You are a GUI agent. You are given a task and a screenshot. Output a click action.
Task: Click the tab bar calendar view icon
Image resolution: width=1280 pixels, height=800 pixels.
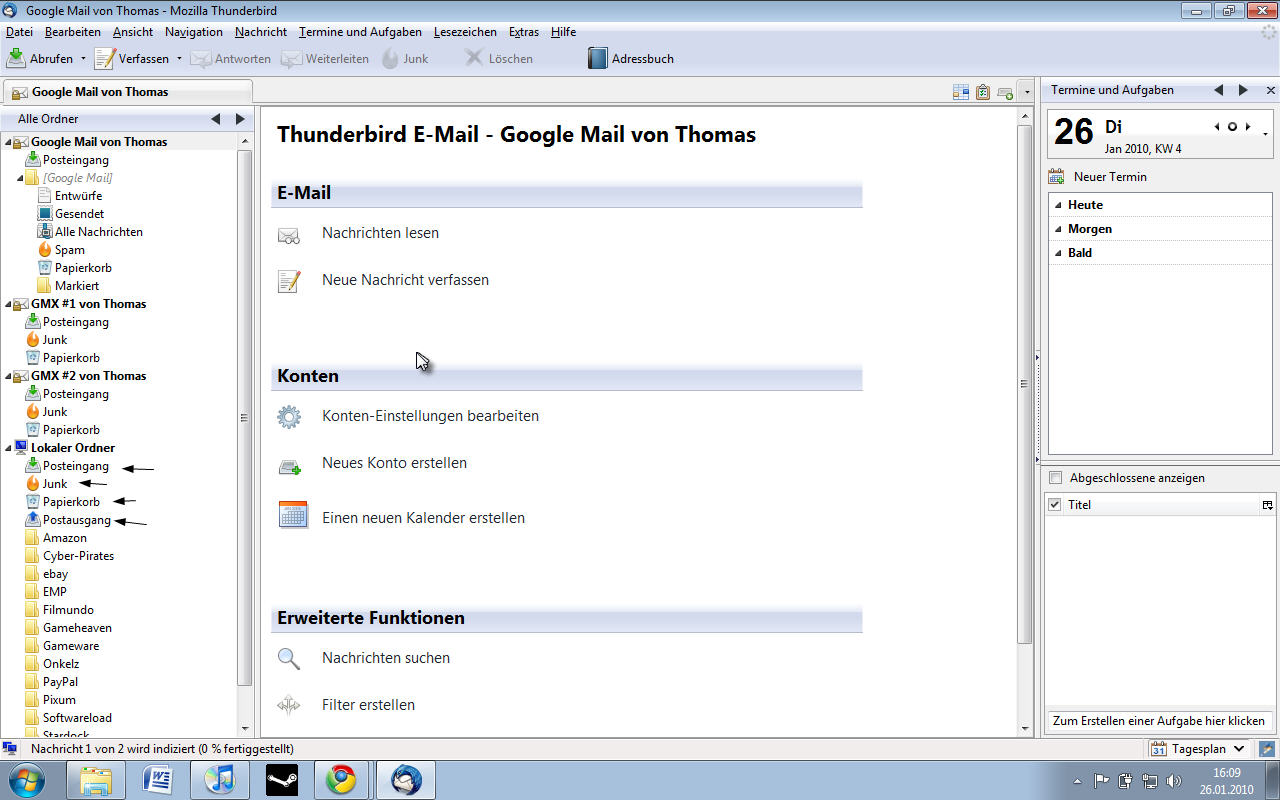tap(961, 92)
